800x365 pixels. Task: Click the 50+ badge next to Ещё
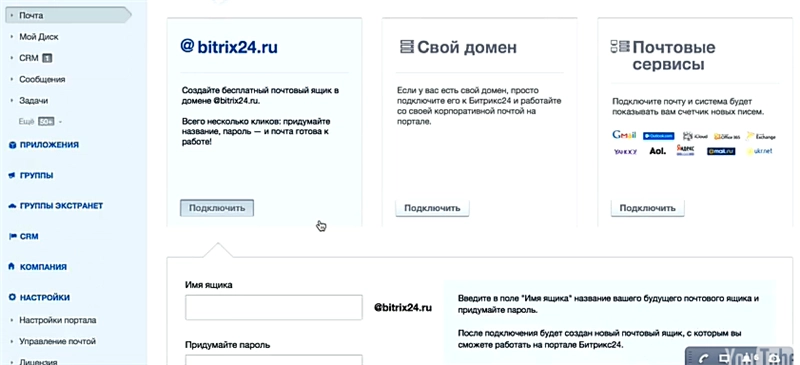click(46, 122)
